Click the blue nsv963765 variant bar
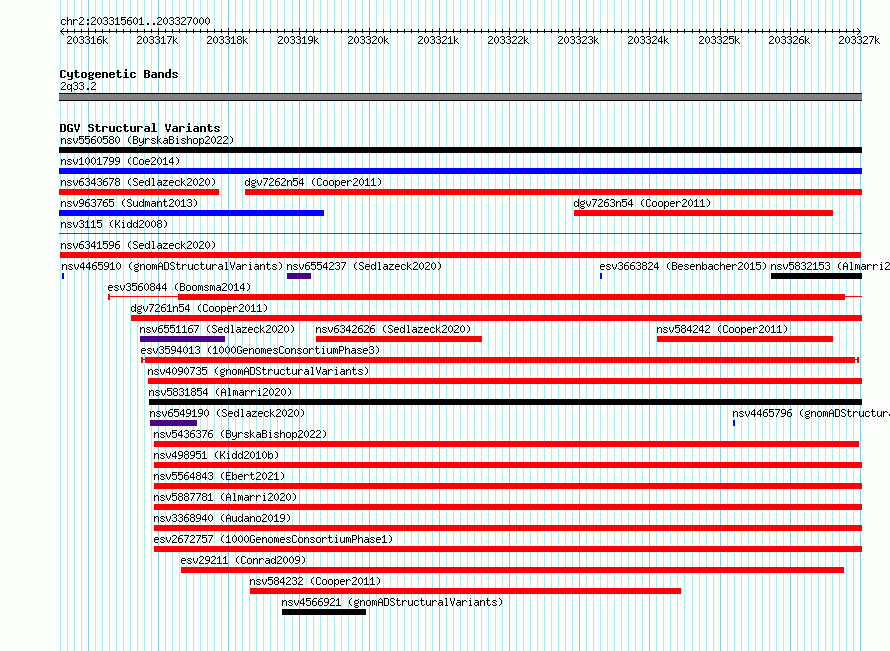 pos(191,213)
